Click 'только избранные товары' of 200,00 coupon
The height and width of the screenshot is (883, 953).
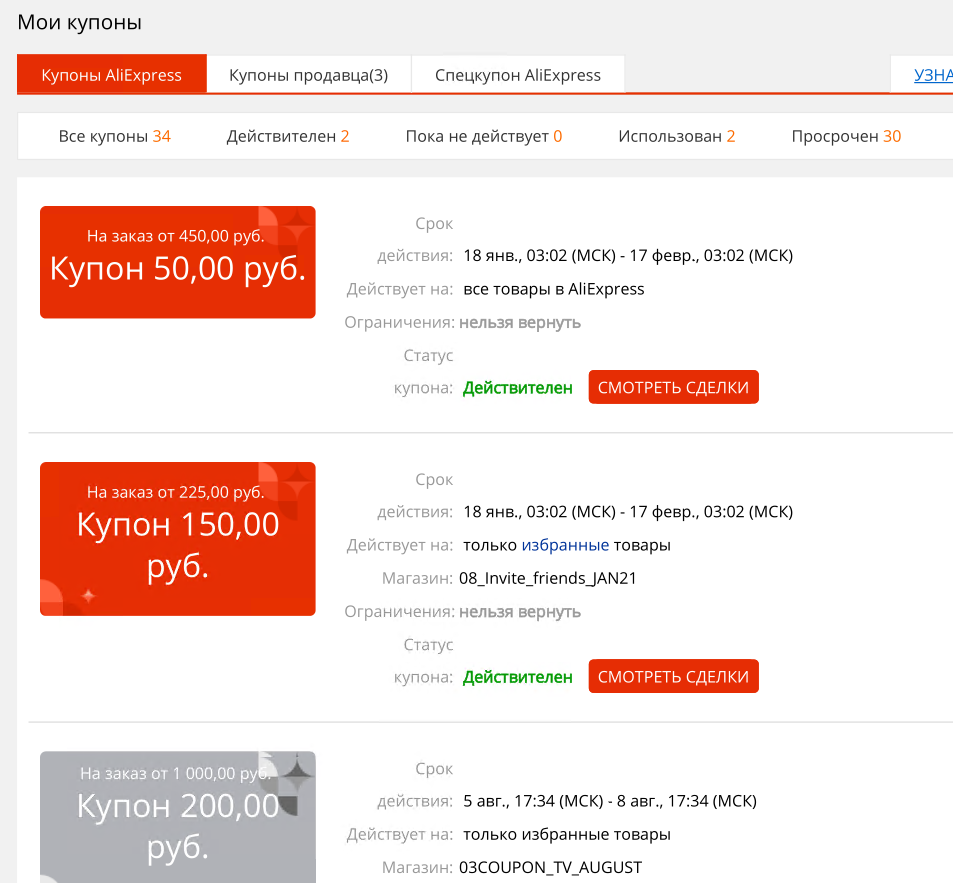[567, 834]
